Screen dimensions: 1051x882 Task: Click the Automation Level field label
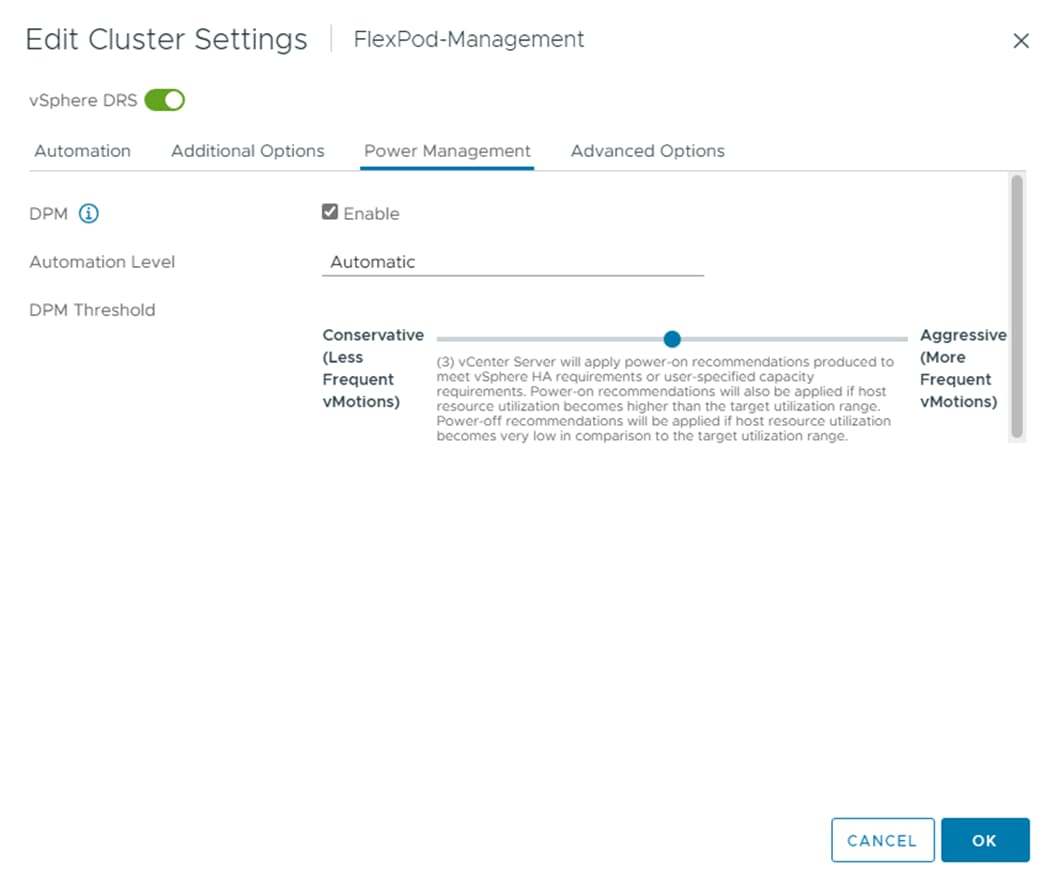pyautogui.click(x=102, y=262)
